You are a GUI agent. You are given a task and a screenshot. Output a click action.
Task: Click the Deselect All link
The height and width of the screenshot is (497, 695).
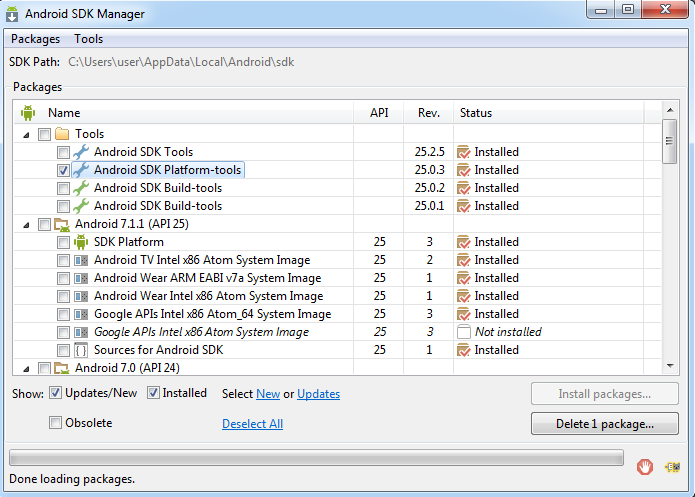pos(252,424)
